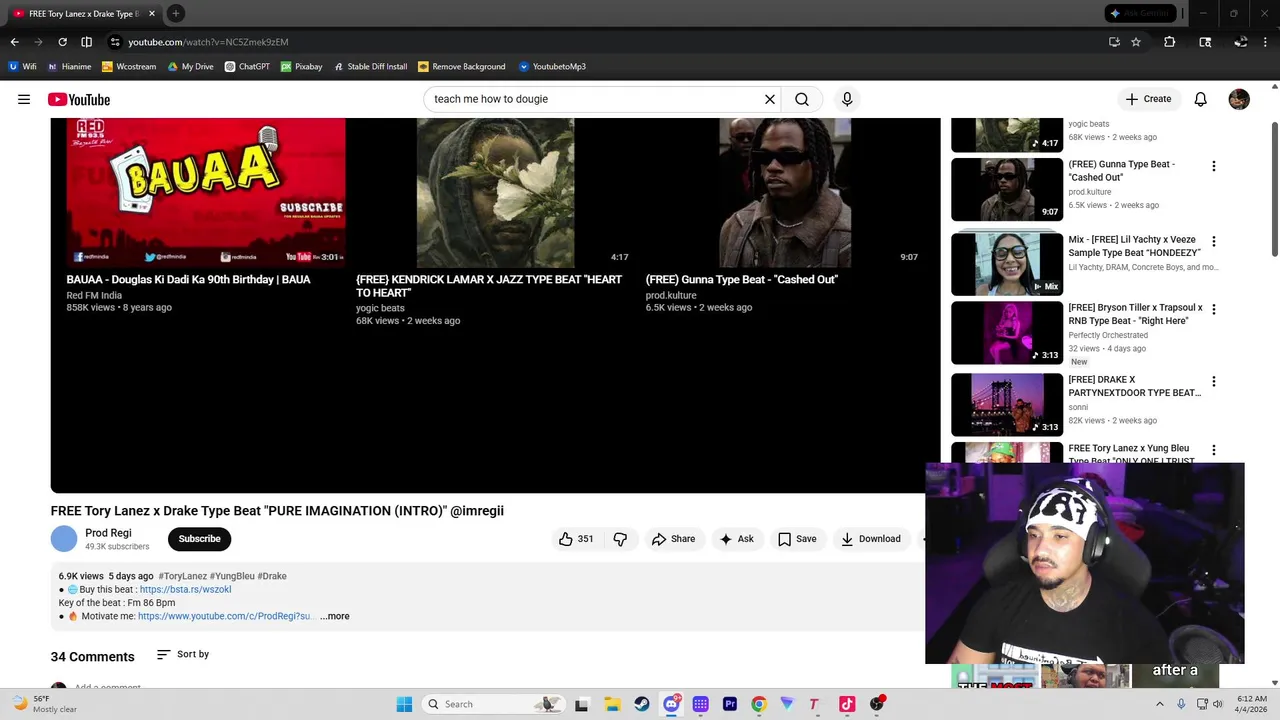Go to the YouTube home logo
The height and width of the screenshot is (720, 1280).
[79, 99]
